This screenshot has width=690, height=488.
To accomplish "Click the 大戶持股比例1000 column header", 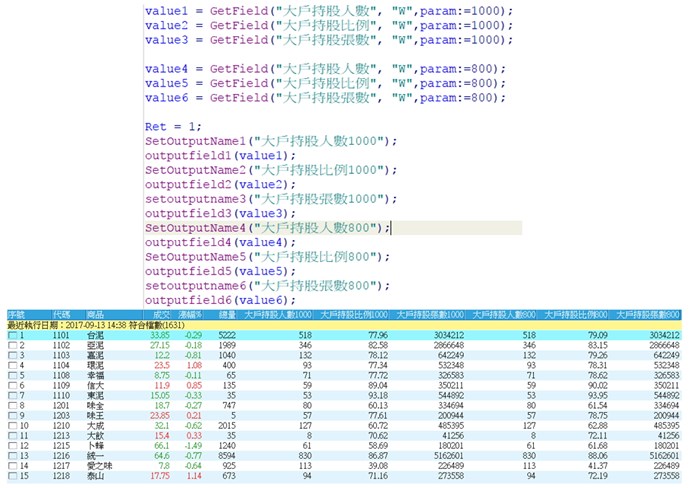I will (x=353, y=315).
